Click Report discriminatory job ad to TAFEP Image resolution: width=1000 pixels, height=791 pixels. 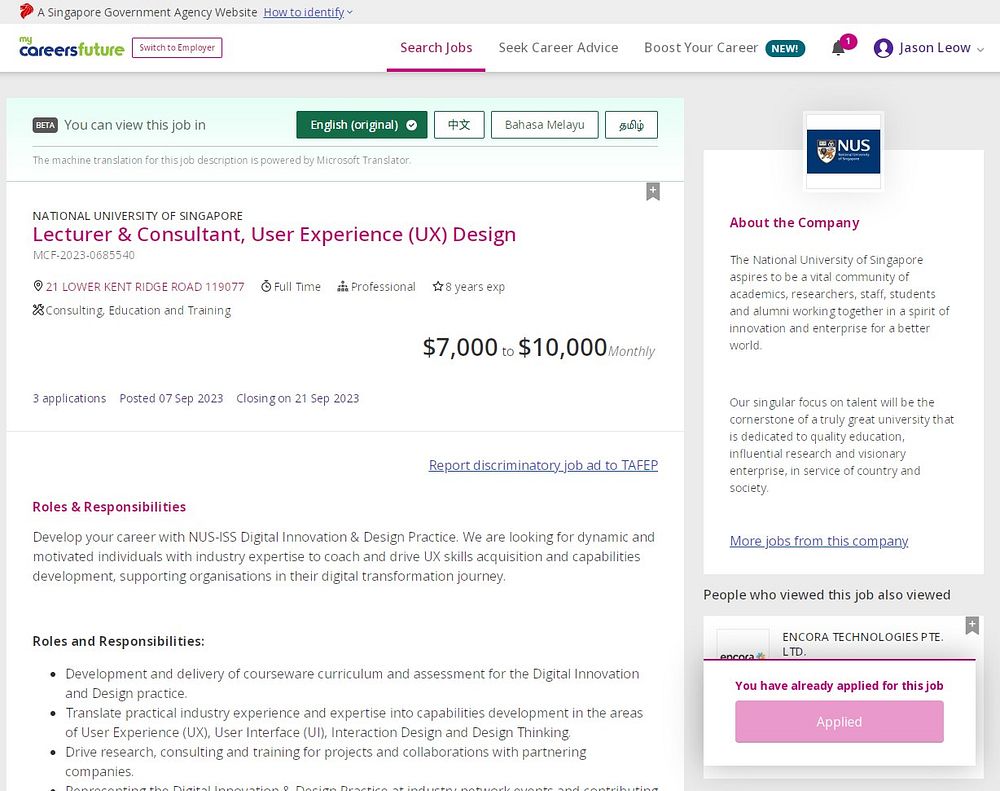pyautogui.click(x=543, y=465)
